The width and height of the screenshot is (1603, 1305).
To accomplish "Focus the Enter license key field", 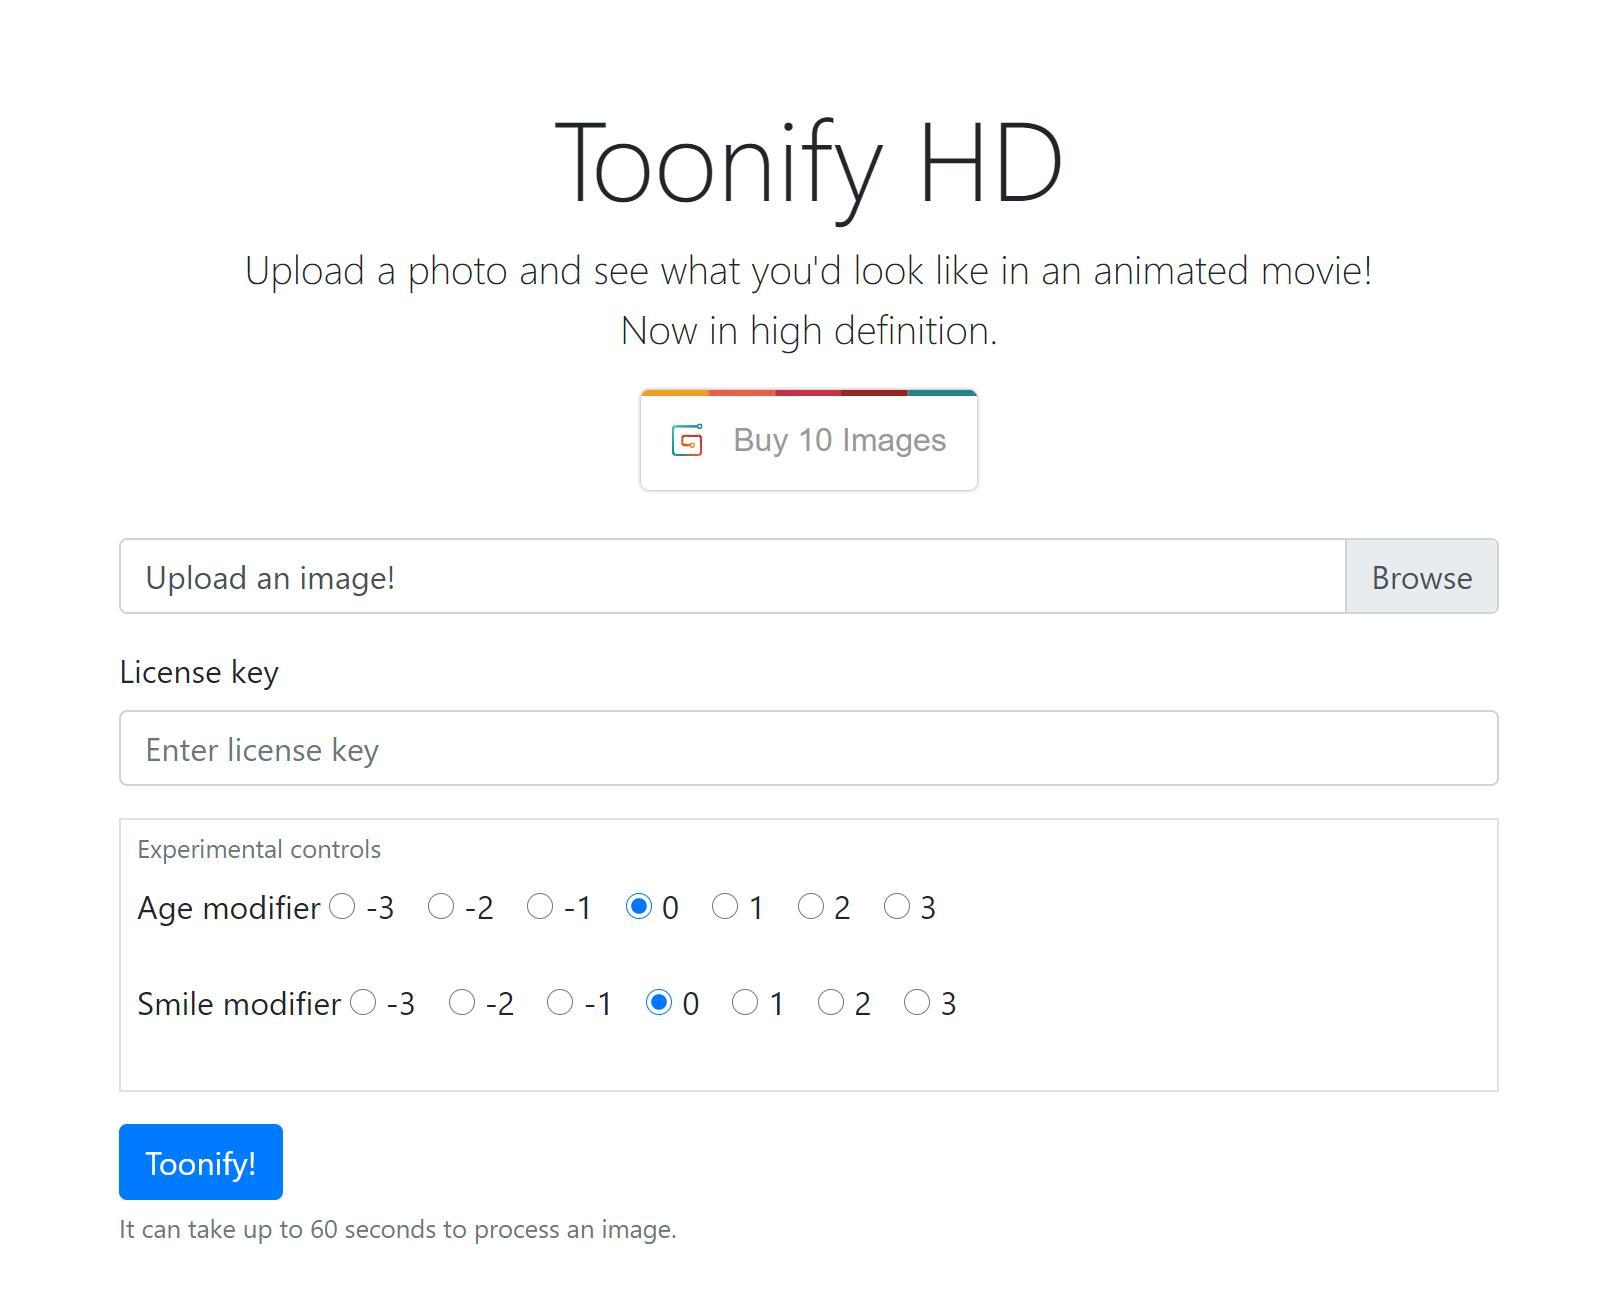I will [x=808, y=748].
